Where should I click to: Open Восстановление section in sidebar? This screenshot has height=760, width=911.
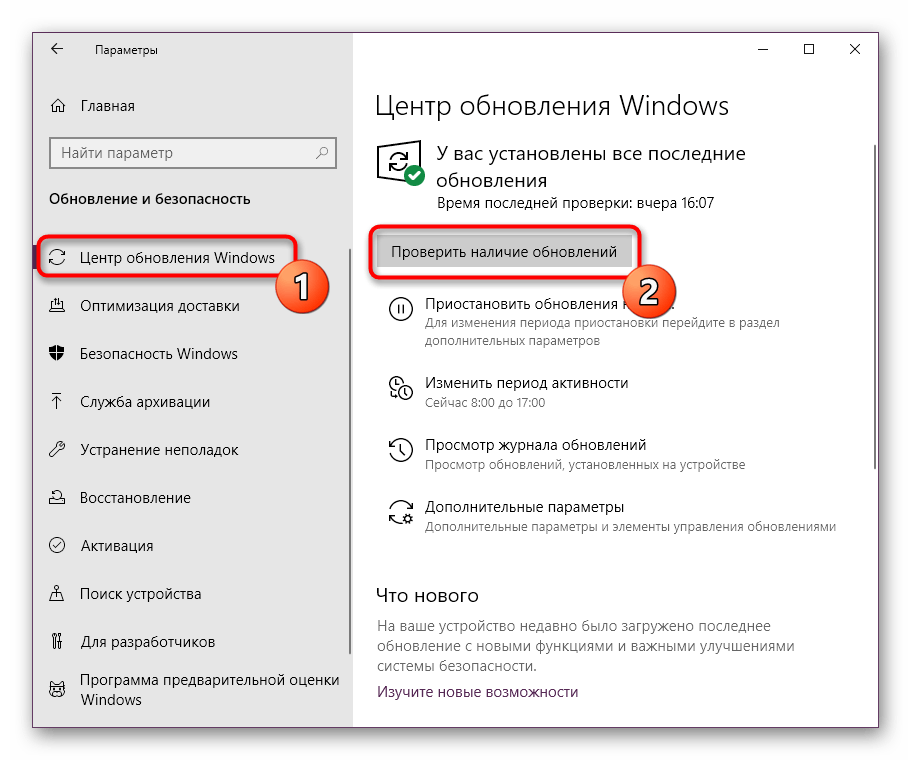[135, 498]
